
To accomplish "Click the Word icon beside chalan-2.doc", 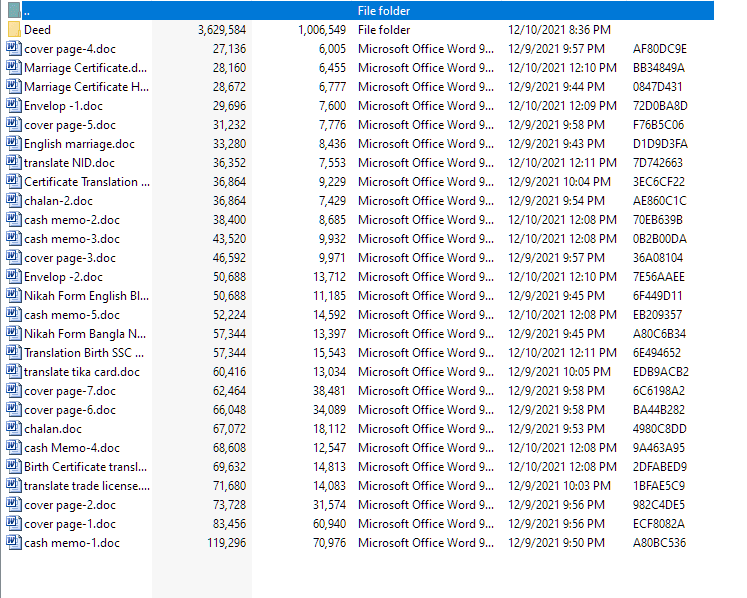I will pyautogui.click(x=14, y=201).
